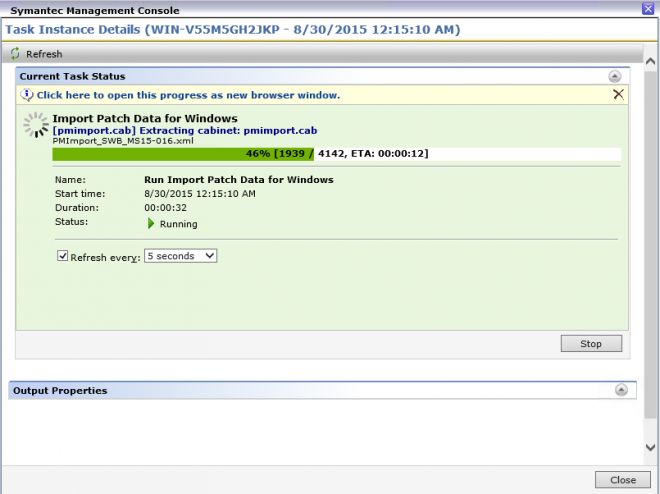Collapse the Output Properties panel
Viewport: 660px width, 494px height.
coord(621,390)
